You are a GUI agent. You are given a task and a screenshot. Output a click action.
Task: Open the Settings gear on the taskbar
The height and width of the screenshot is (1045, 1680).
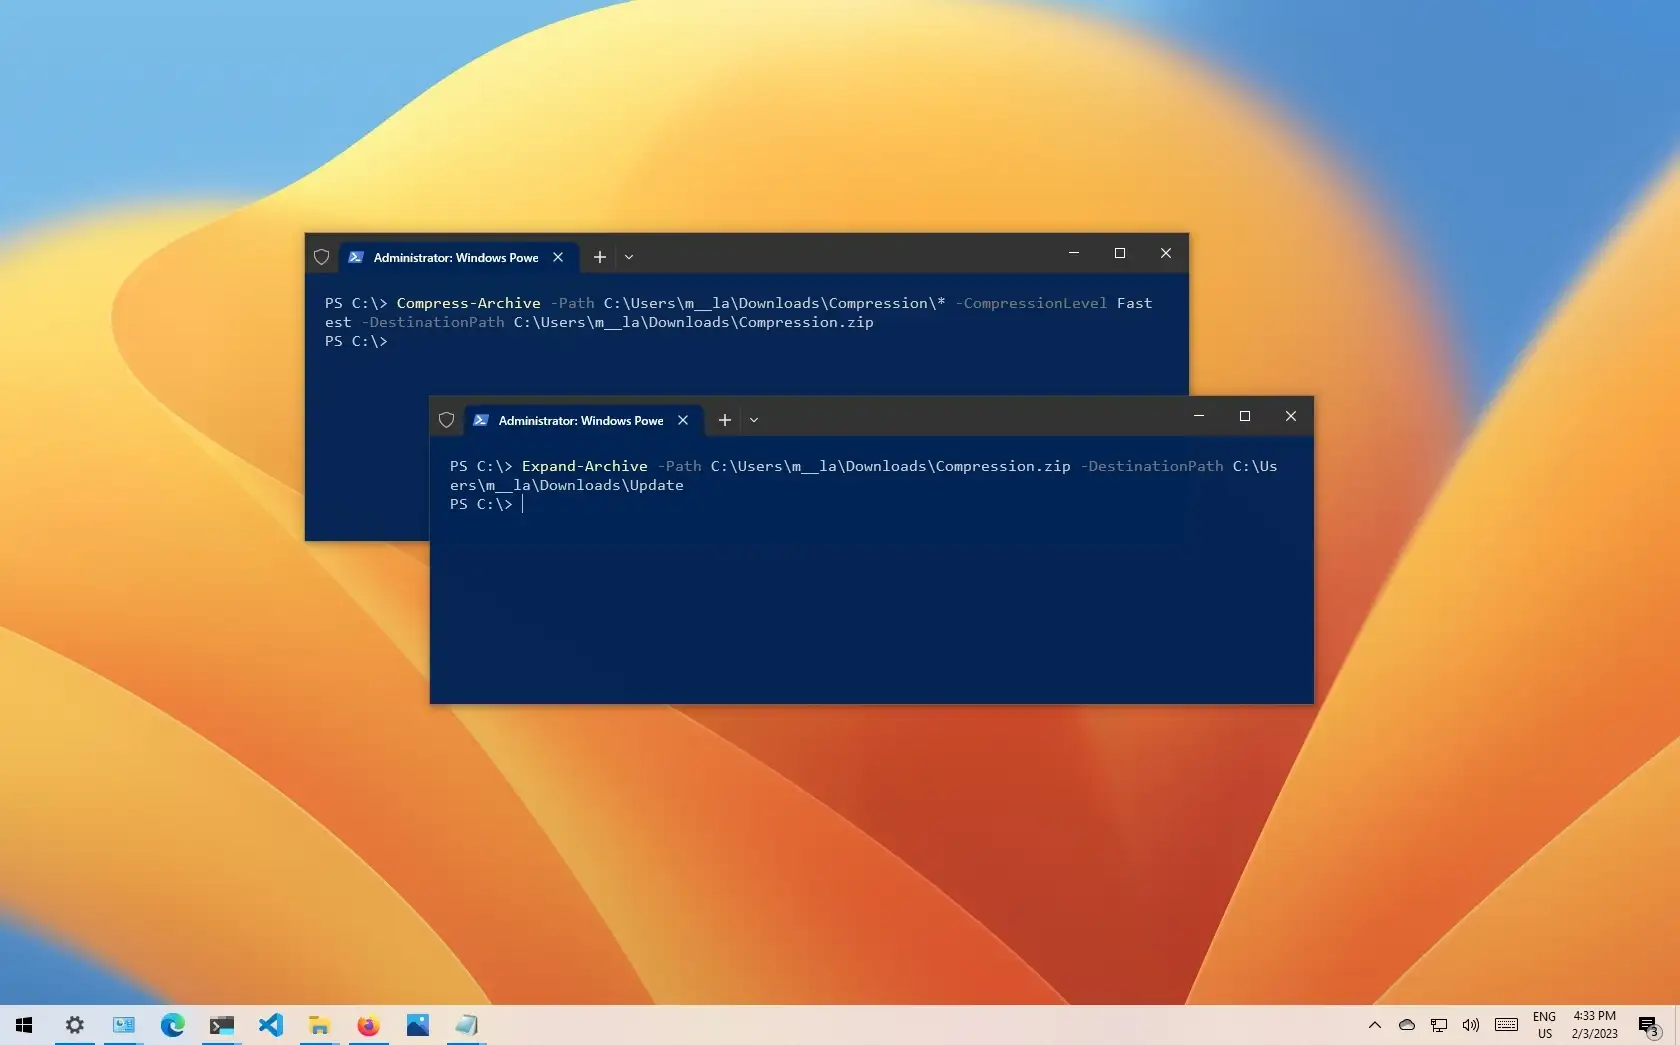(74, 1025)
